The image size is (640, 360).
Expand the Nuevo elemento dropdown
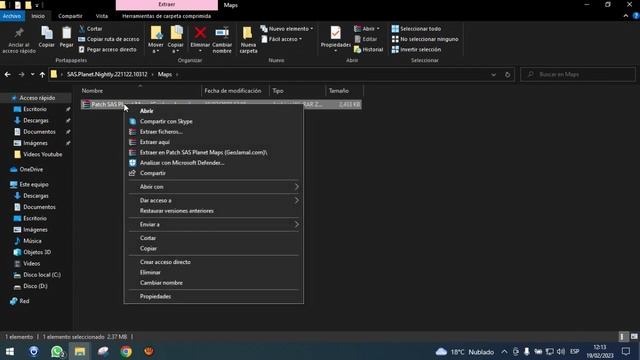click(x=287, y=29)
